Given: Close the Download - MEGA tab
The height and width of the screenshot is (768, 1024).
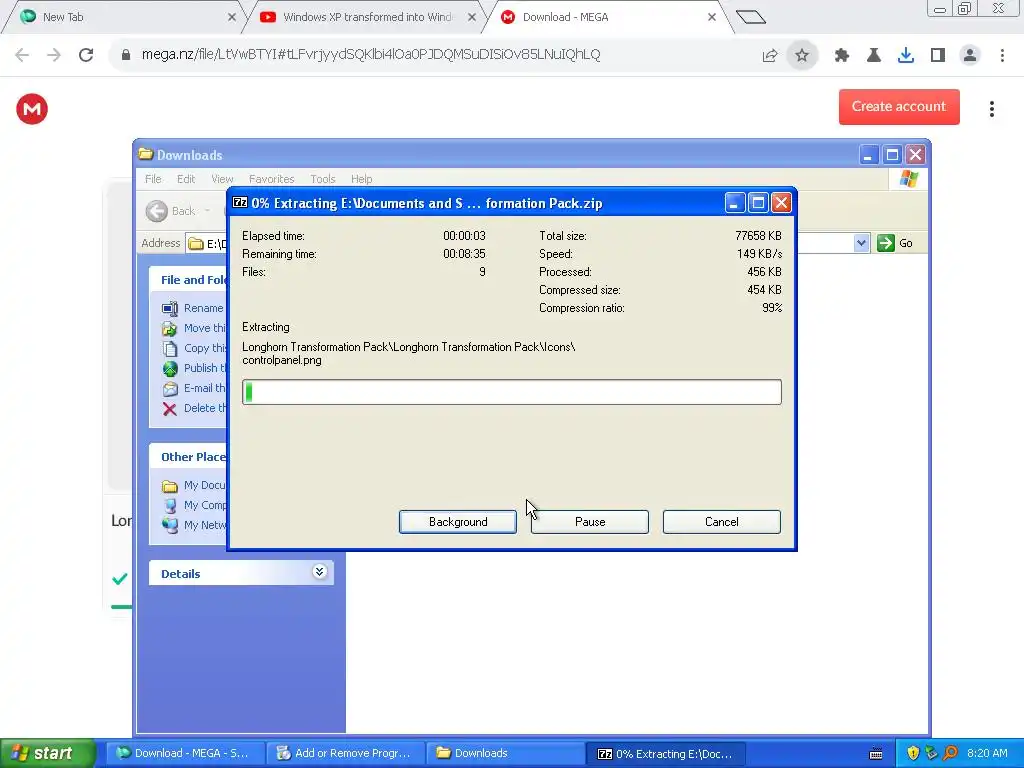Looking at the screenshot, I should 712,17.
